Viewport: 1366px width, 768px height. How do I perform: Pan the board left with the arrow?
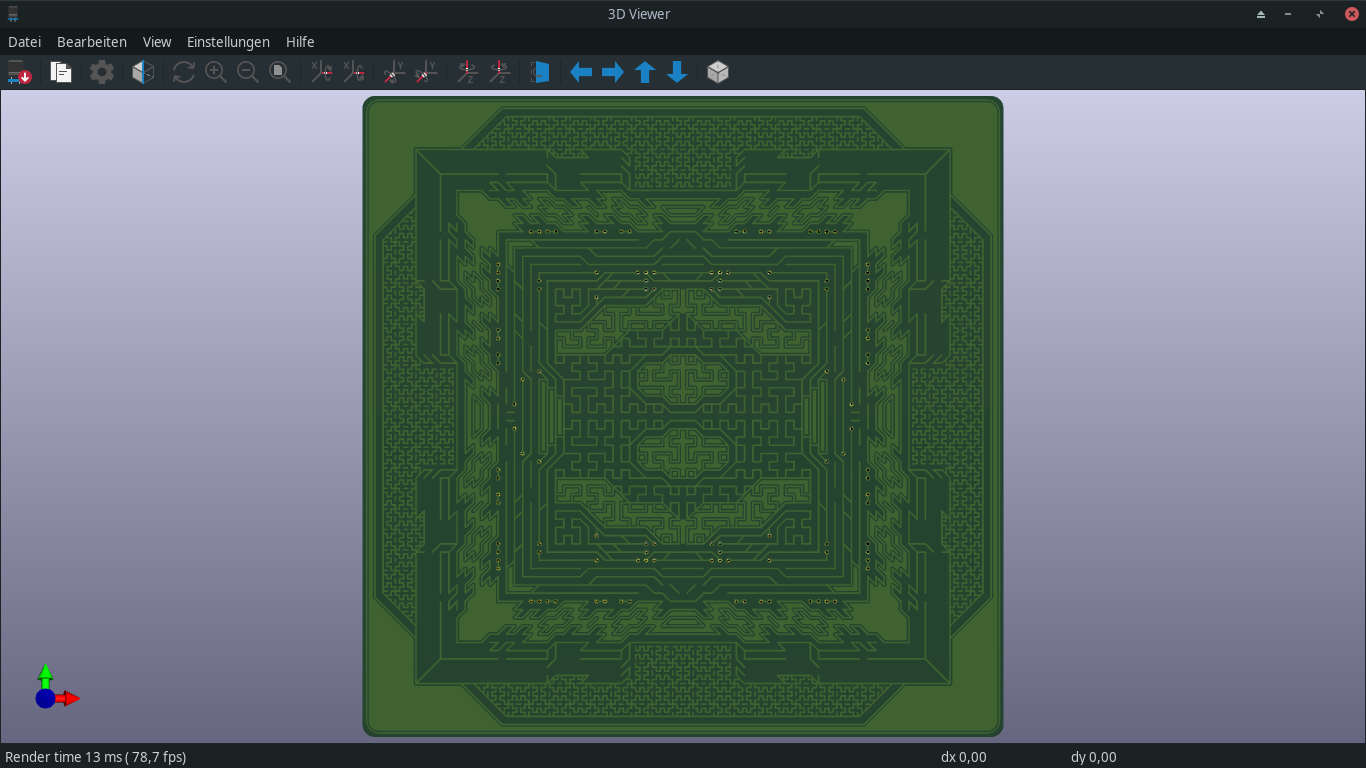click(581, 72)
